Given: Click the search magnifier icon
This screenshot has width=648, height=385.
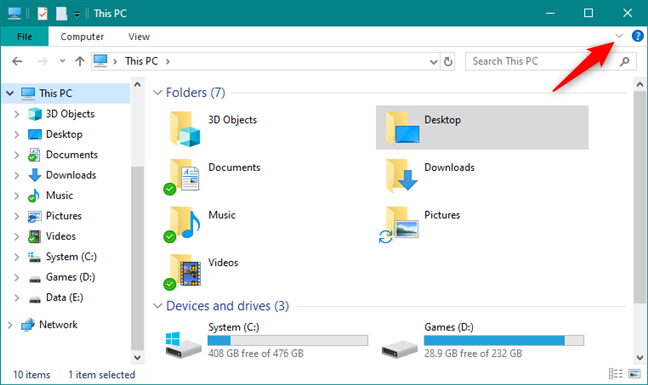Looking at the screenshot, I should click(625, 62).
